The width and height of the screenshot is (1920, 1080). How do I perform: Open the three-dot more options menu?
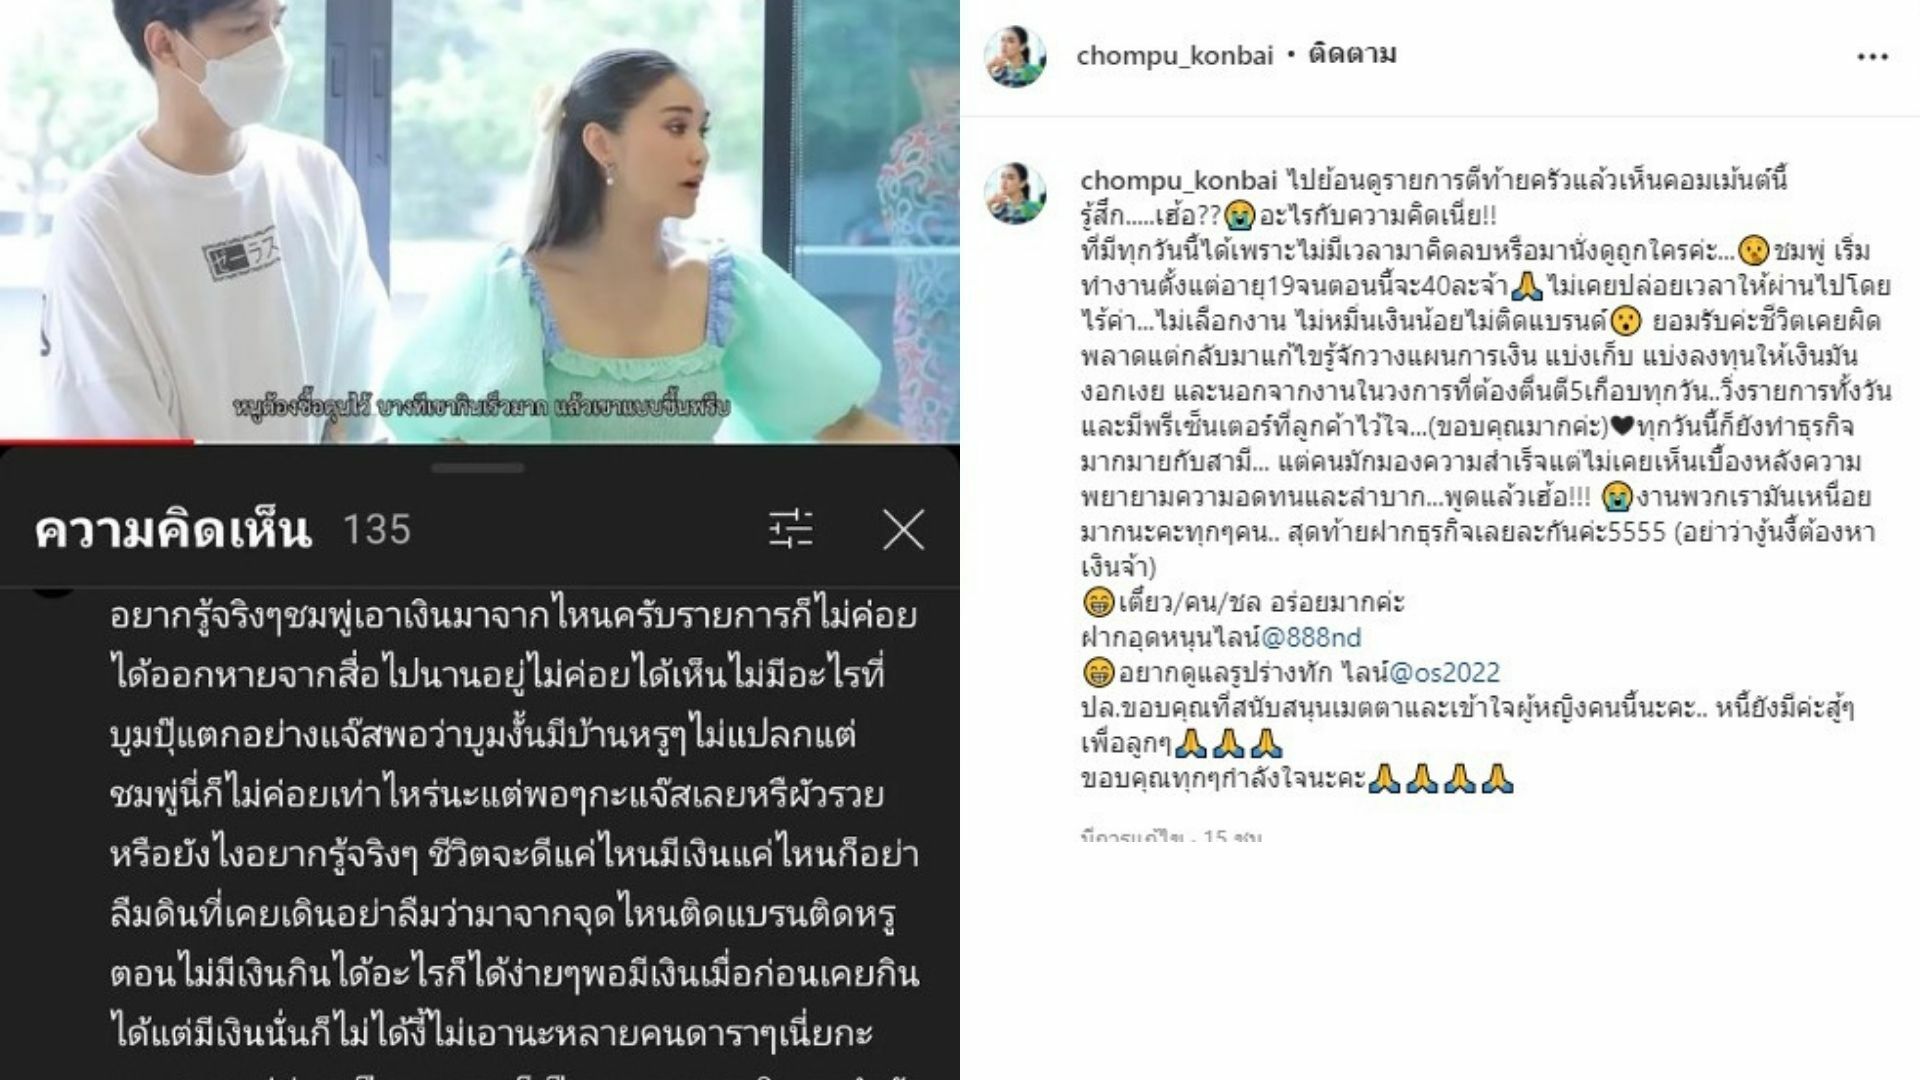click(1872, 57)
